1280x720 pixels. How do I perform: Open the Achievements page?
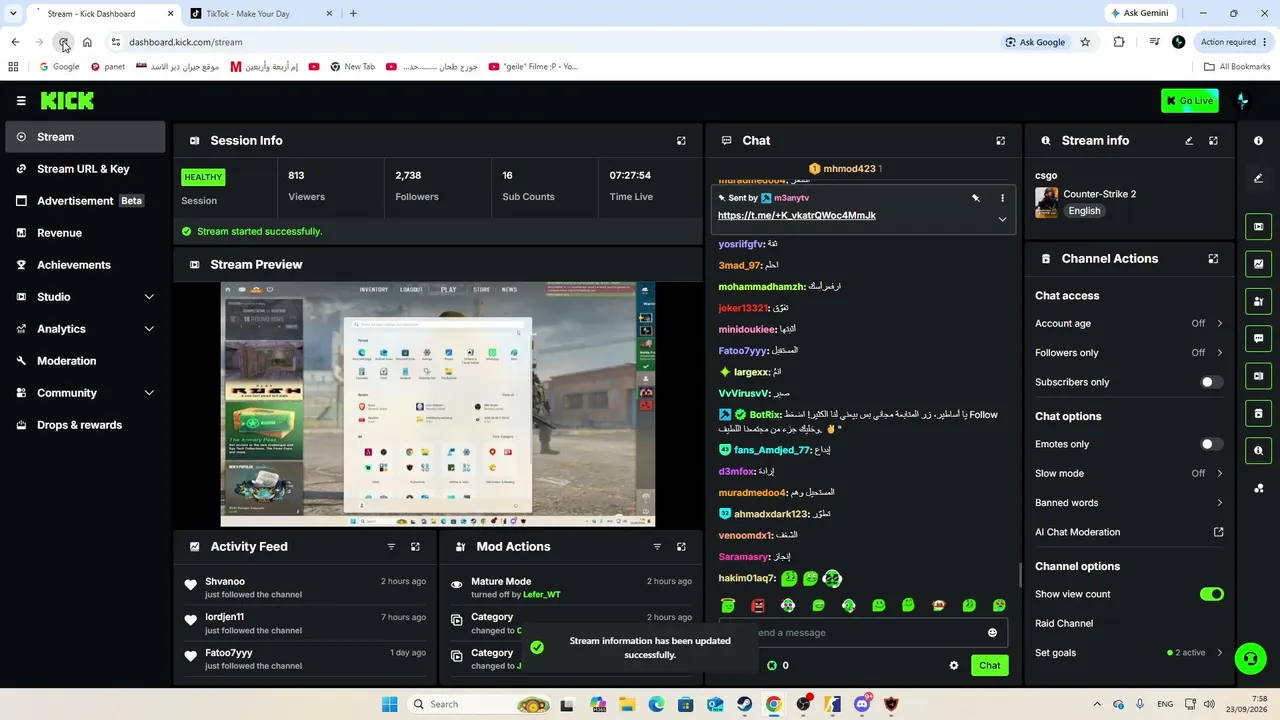click(85, 265)
